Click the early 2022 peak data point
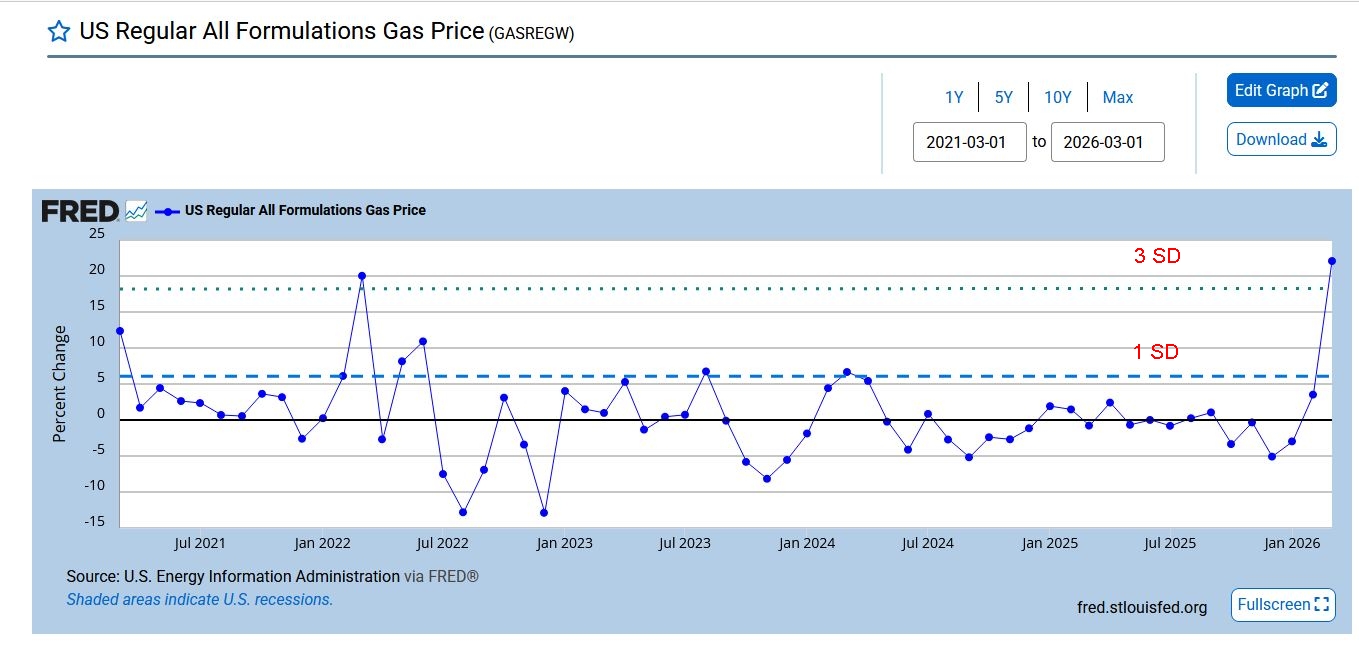 (362, 276)
